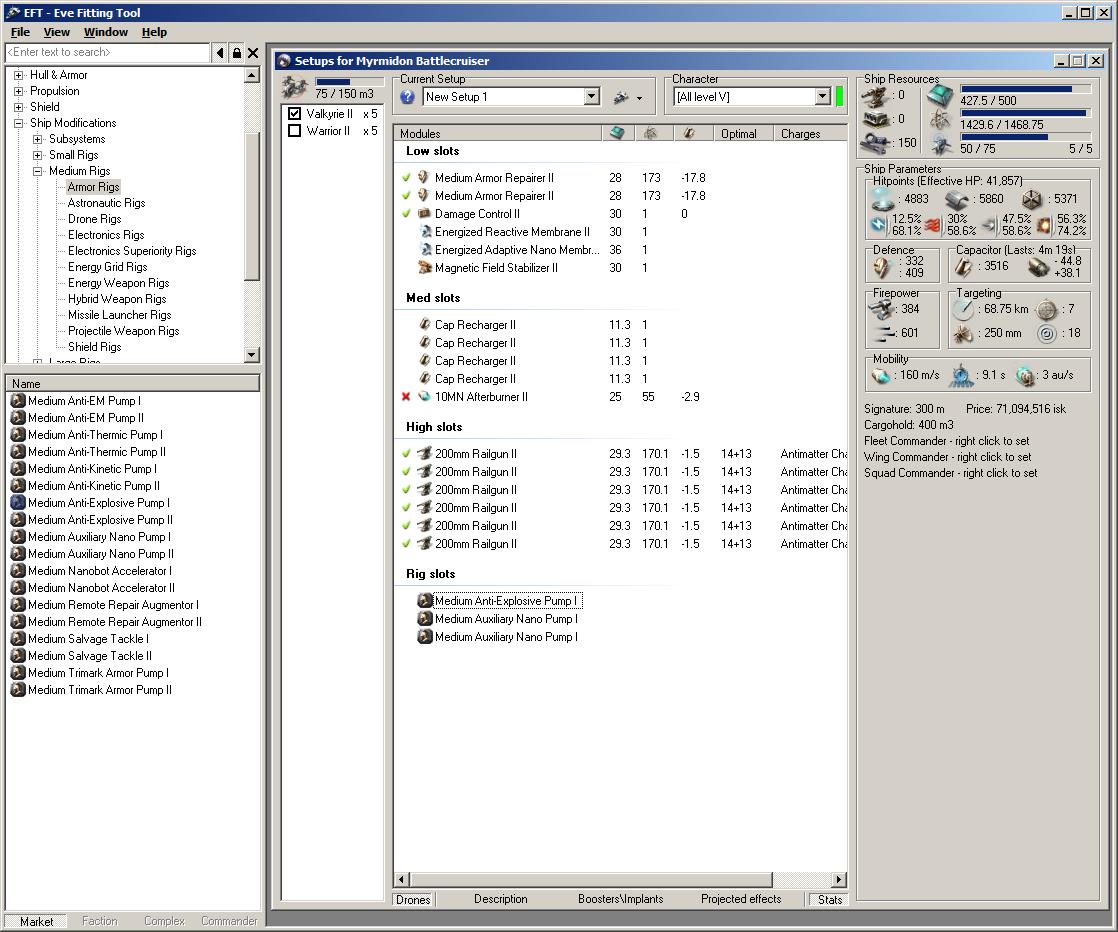Screen dimensions: 1118x932
Task: Click the CPU column header icon
Action: pyautogui.click(x=617, y=133)
